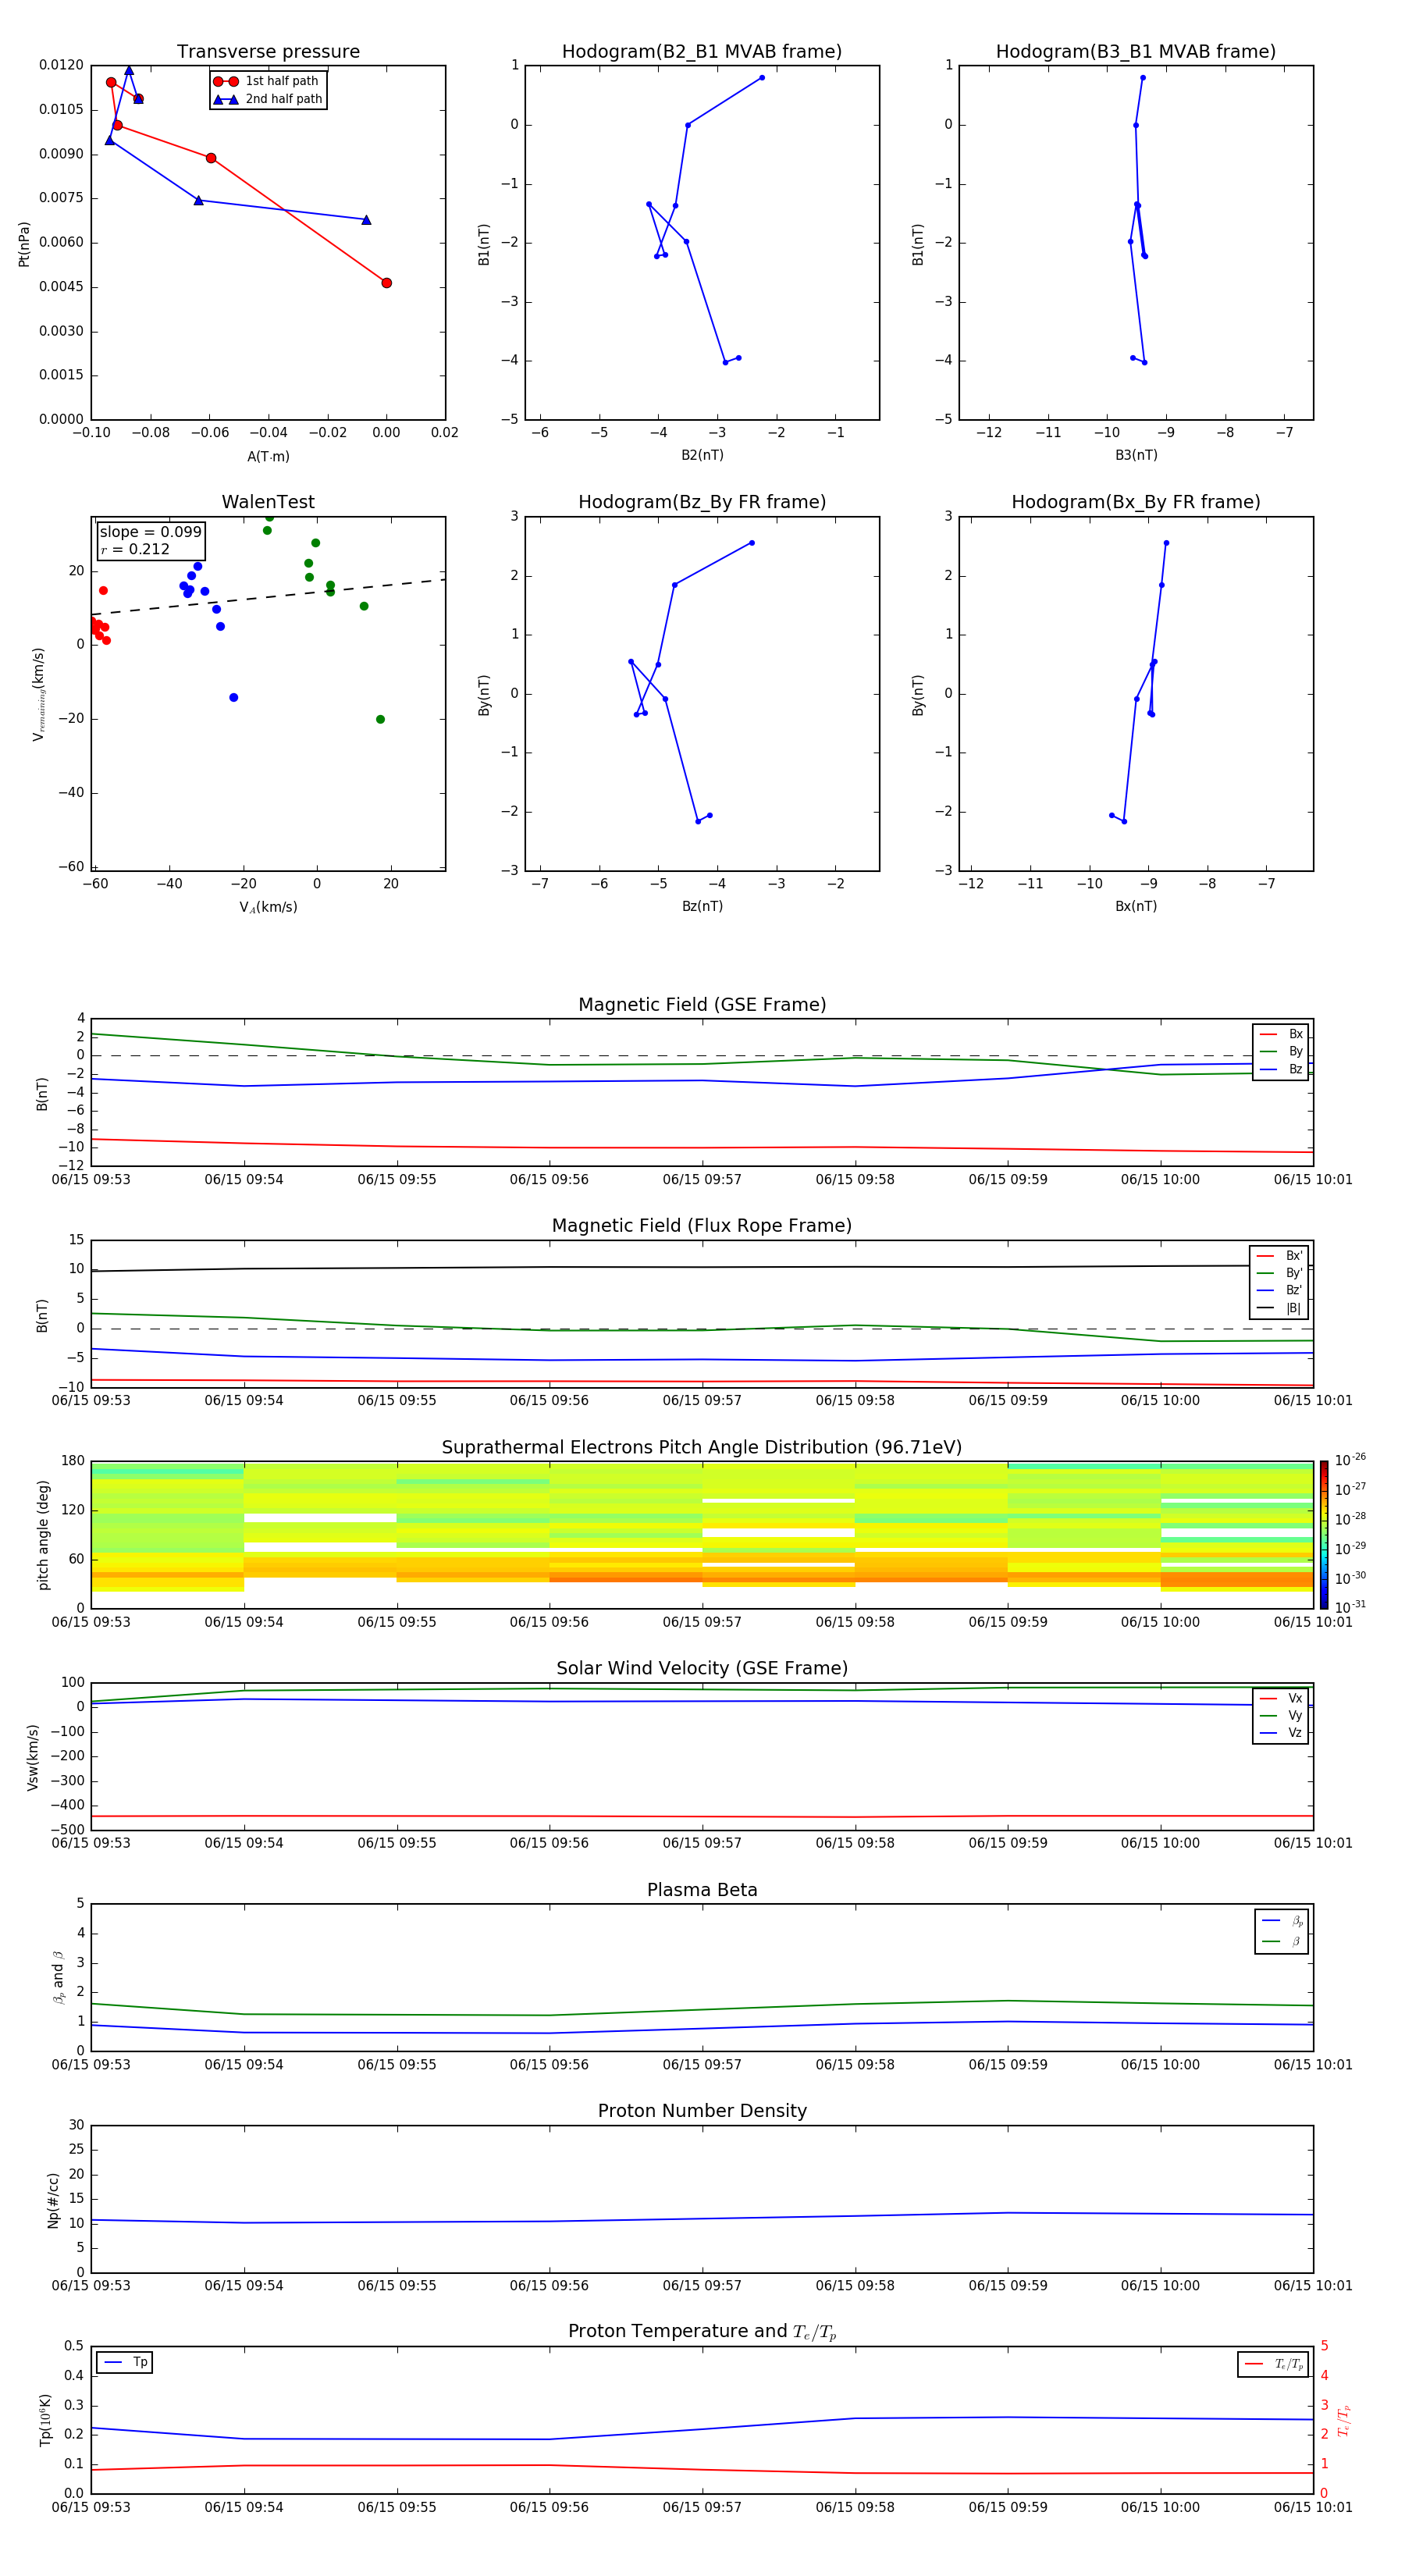Click the Bz entry in GSE magnetic legend
1405x2576 pixels.
[x=1281, y=1070]
